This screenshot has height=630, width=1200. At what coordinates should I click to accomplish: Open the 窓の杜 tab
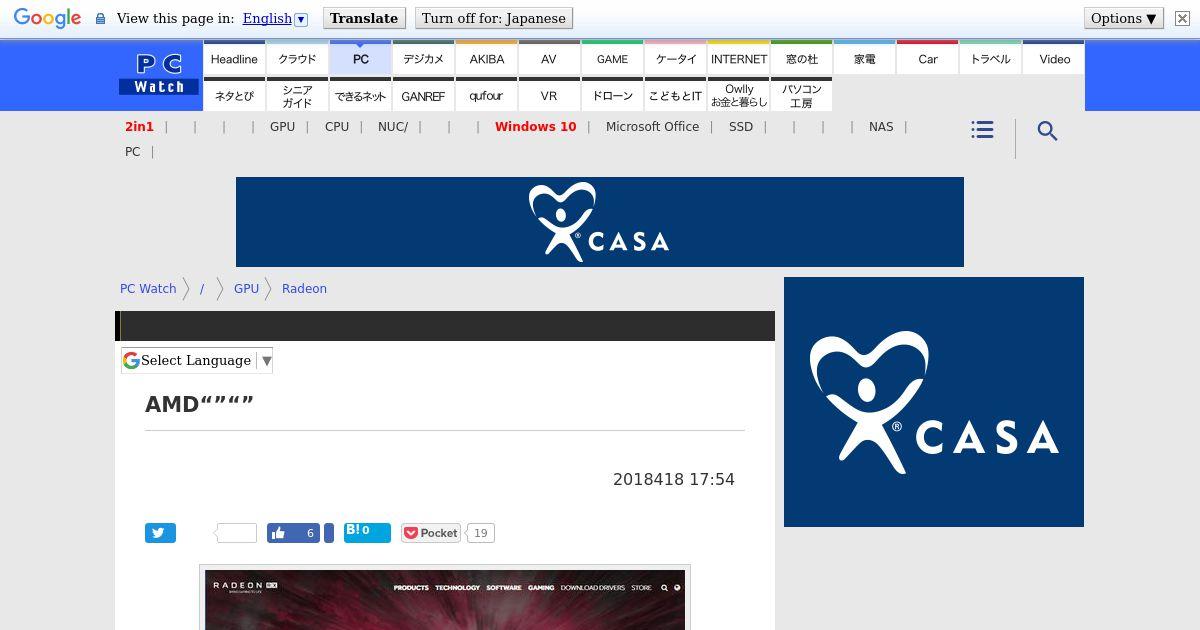[x=801, y=59]
